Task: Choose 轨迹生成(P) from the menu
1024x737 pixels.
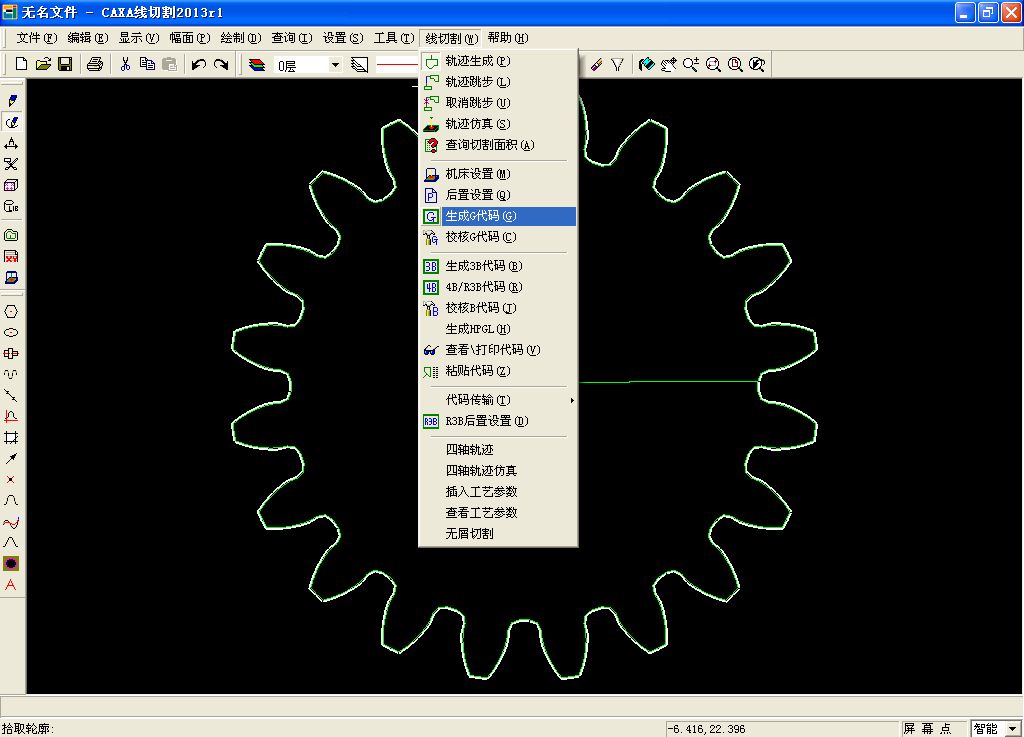Action: [x=498, y=61]
